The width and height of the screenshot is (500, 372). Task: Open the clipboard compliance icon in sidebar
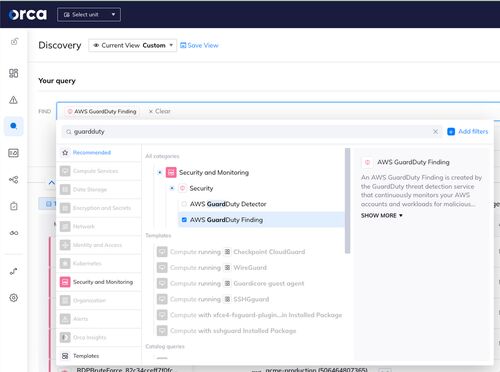[x=14, y=206]
